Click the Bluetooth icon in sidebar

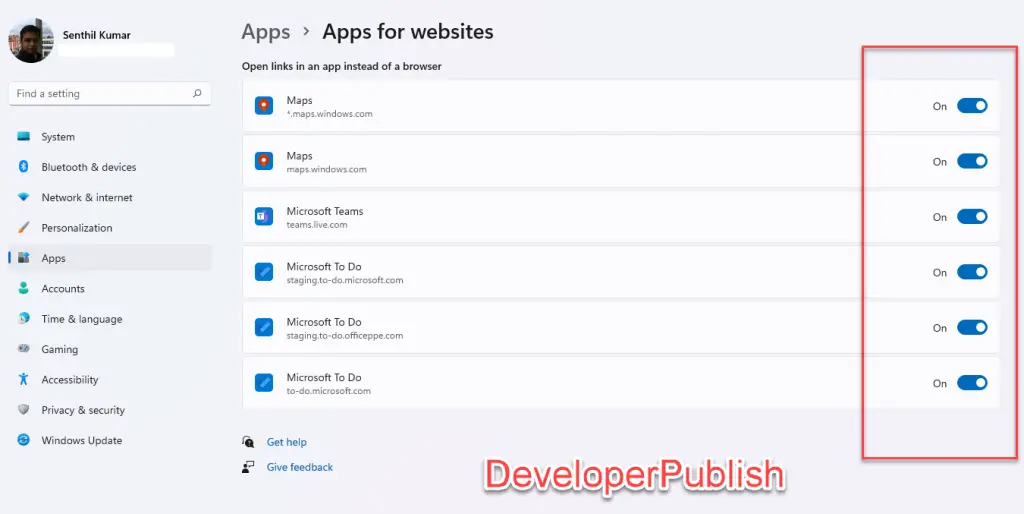(x=24, y=167)
